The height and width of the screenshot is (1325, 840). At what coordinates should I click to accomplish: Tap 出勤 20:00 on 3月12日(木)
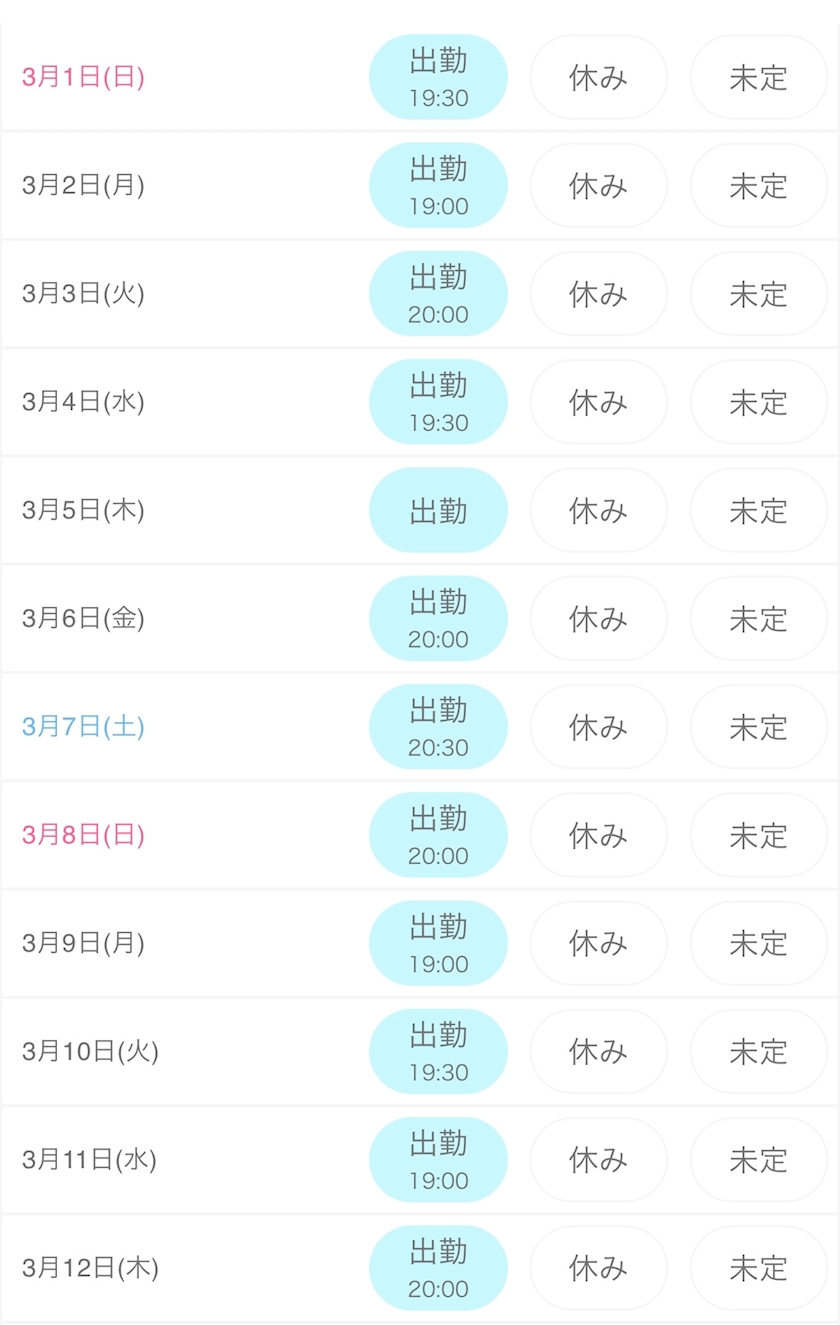[x=438, y=1268]
